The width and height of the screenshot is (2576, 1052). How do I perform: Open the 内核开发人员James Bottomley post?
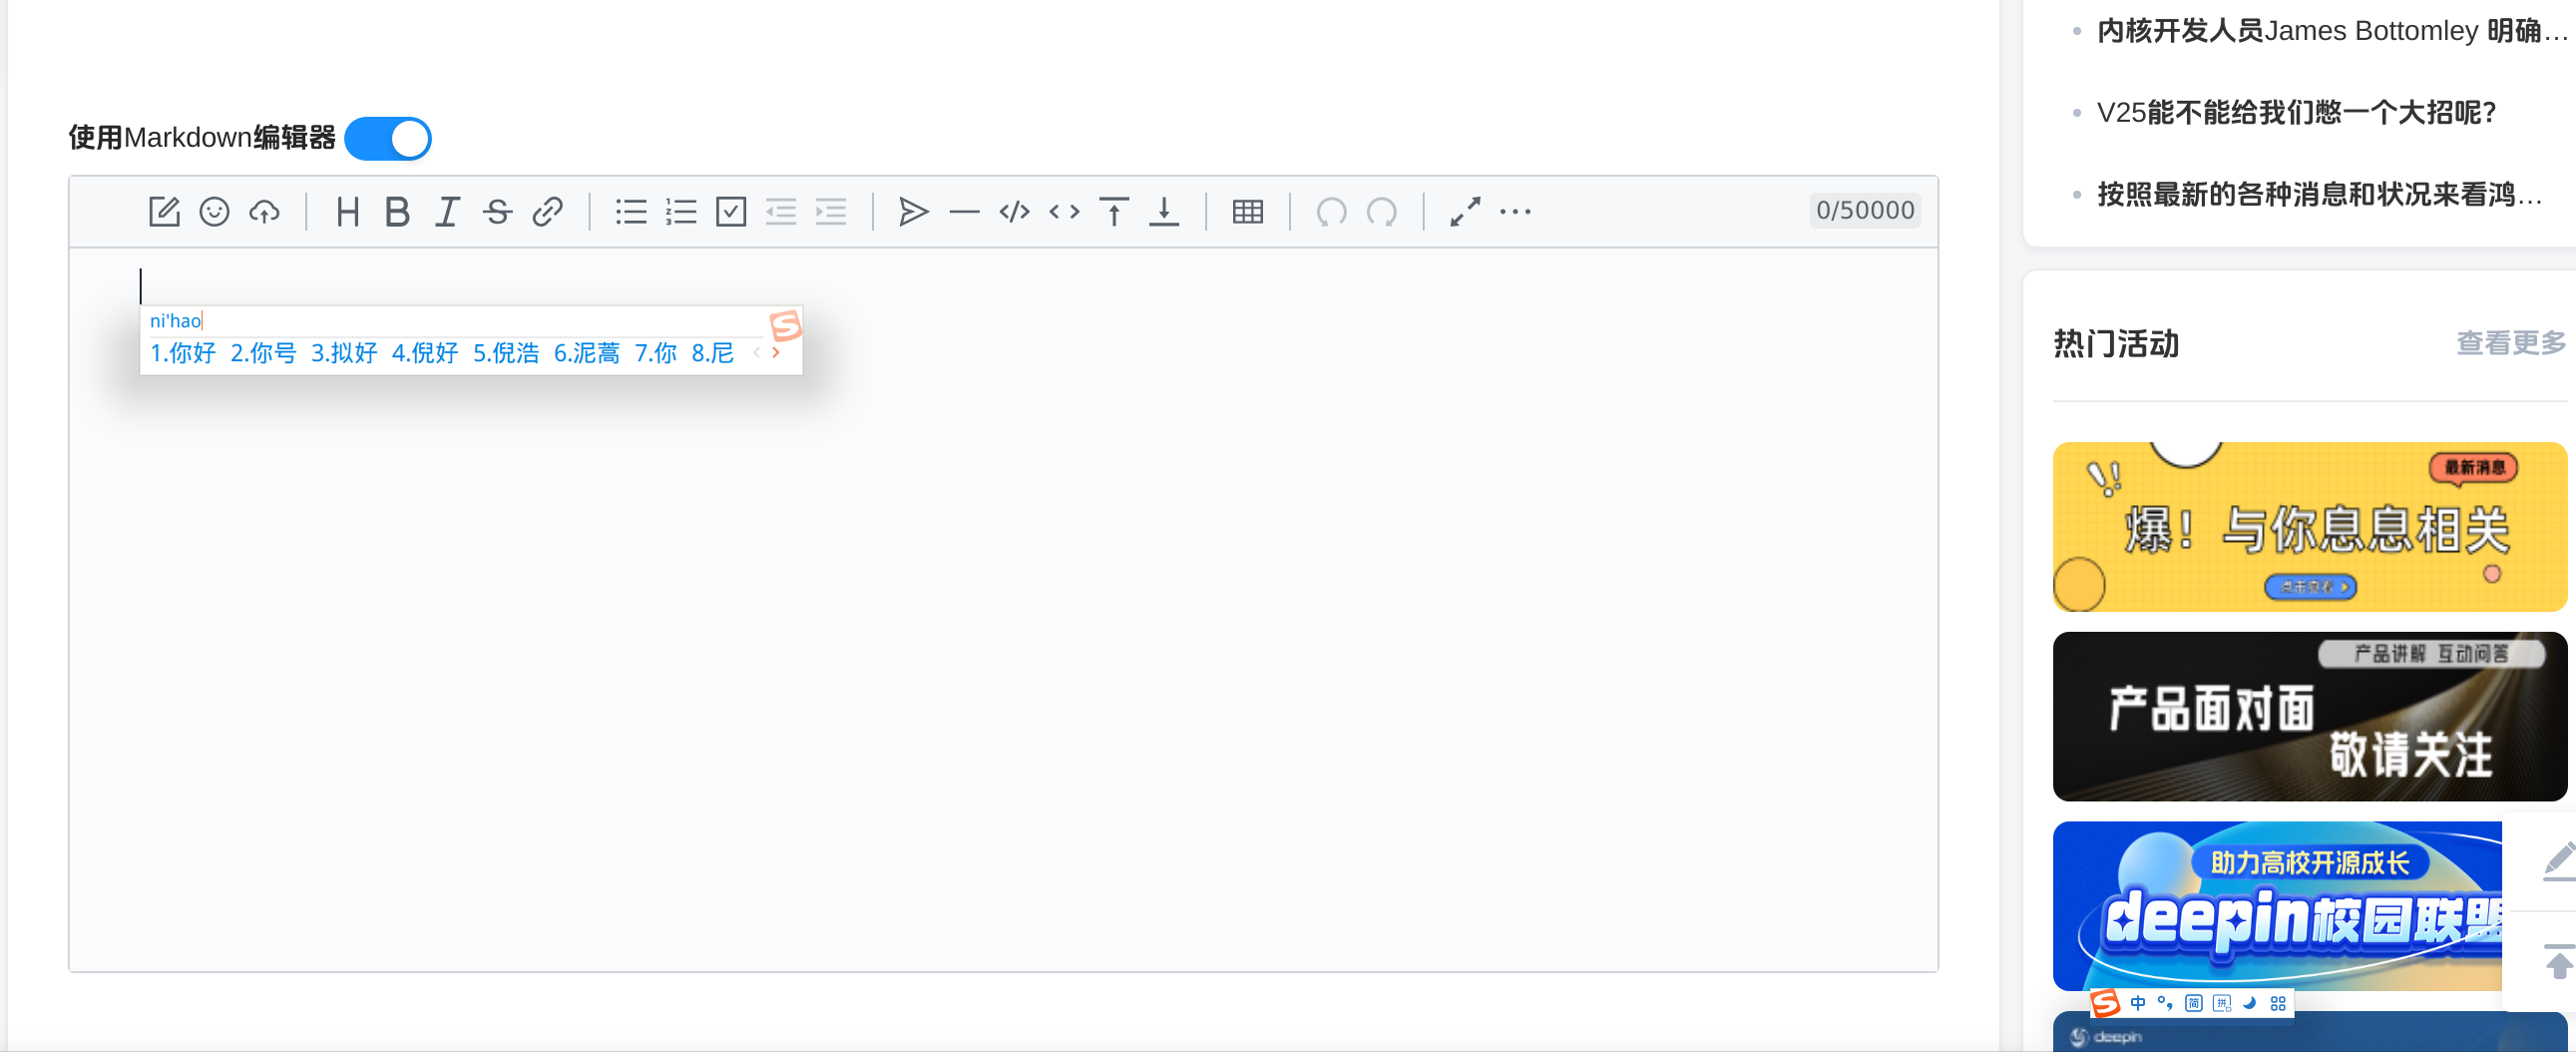click(2332, 31)
